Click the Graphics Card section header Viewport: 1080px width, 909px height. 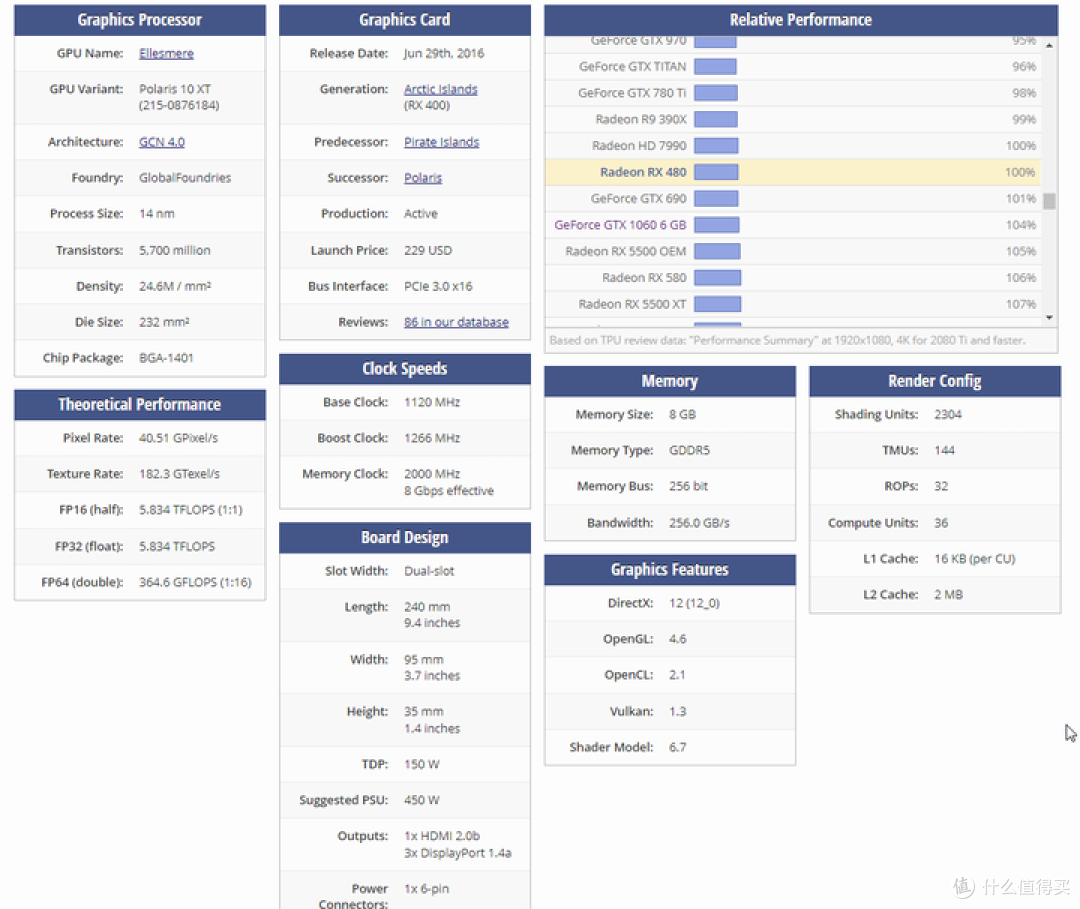[405, 20]
